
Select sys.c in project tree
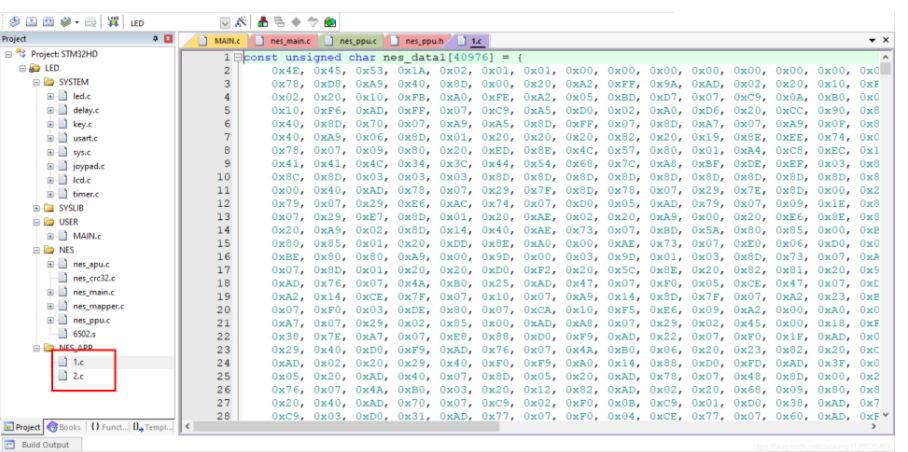[82, 152]
